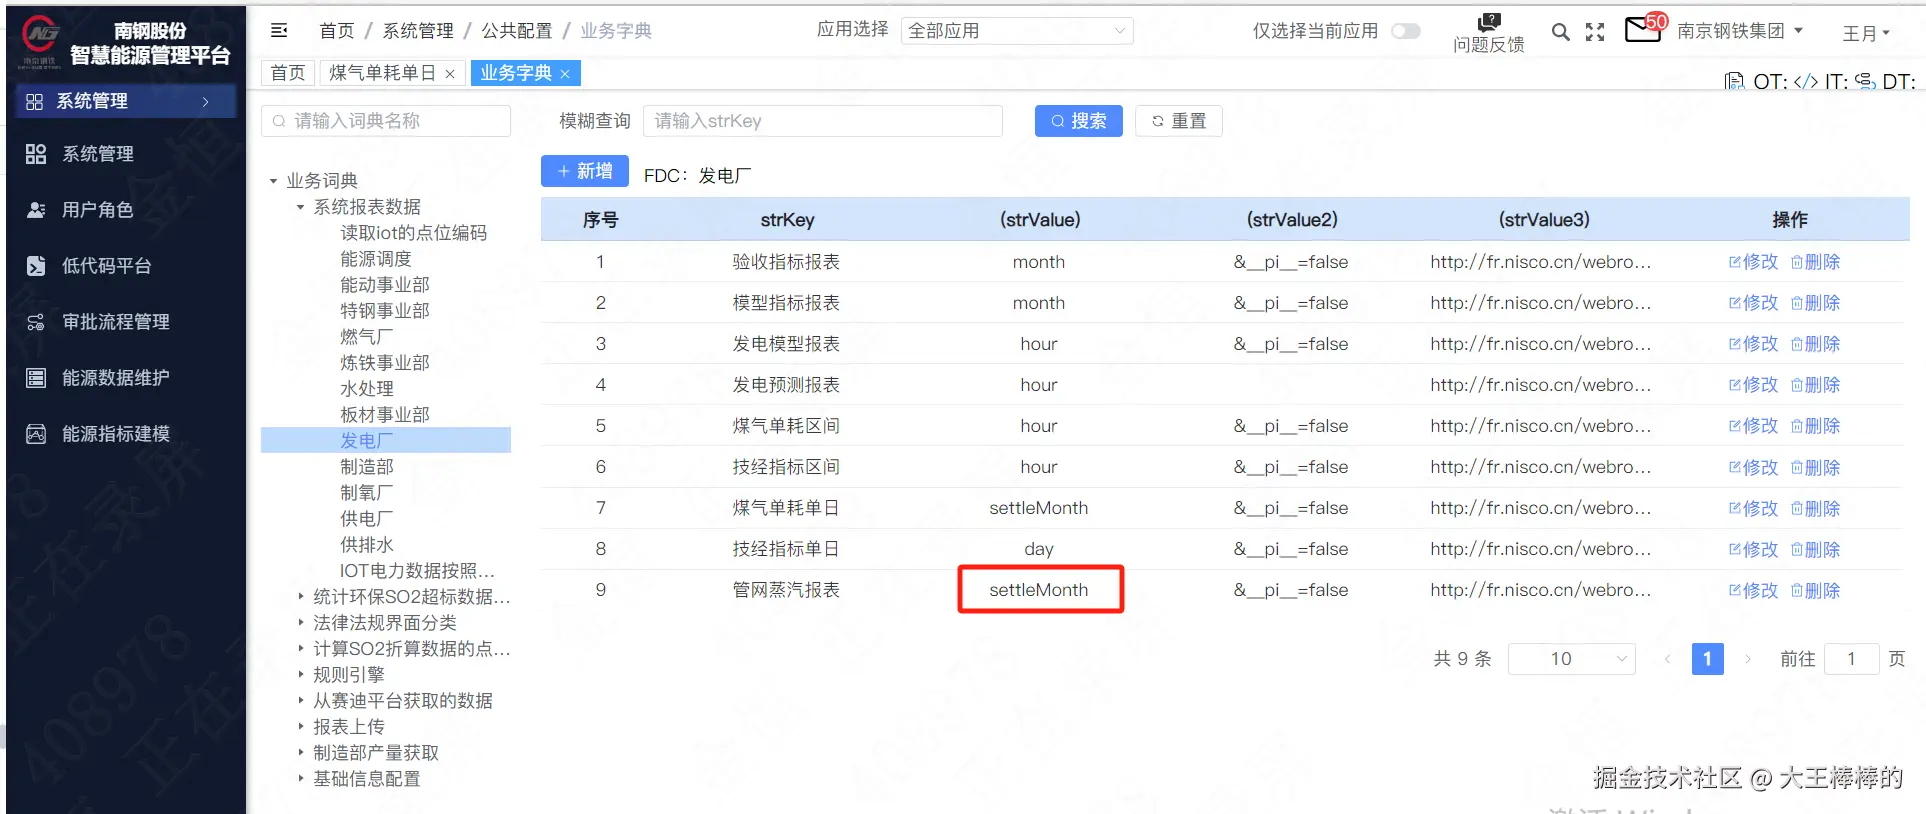Viewport: 1926px width, 814px height.
Task: Select 制氧厂 in the dictionary tree
Action: coord(367,493)
